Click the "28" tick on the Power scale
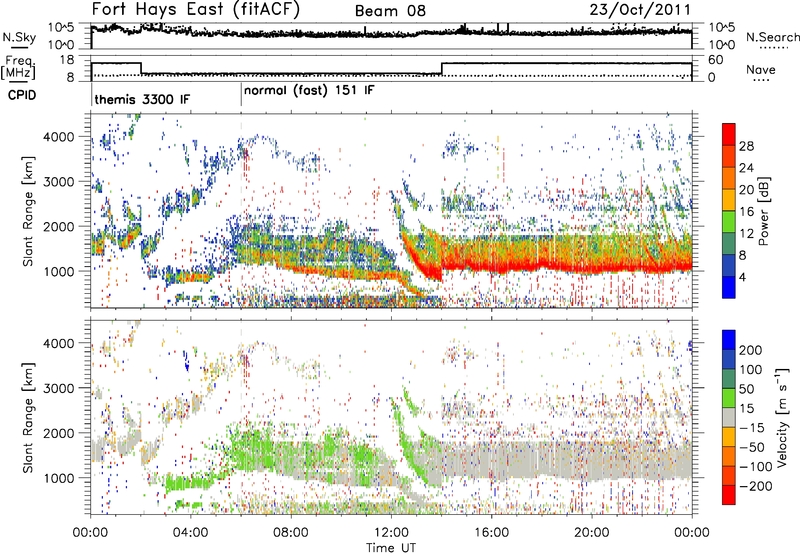The height and width of the screenshot is (554, 800). coord(746,146)
